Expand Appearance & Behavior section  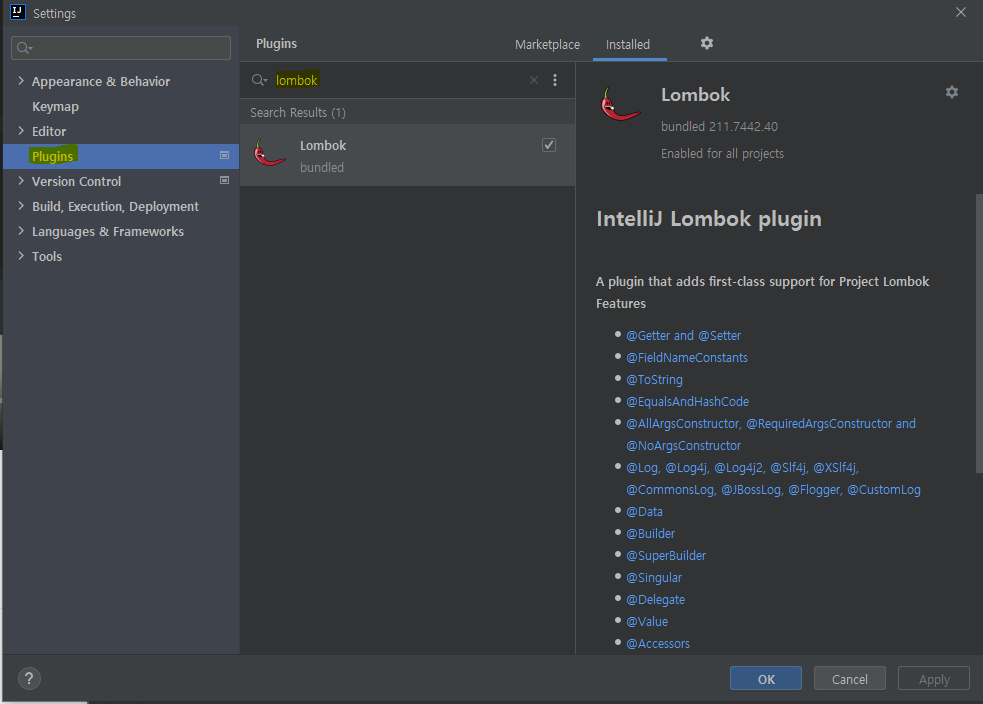coord(21,81)
